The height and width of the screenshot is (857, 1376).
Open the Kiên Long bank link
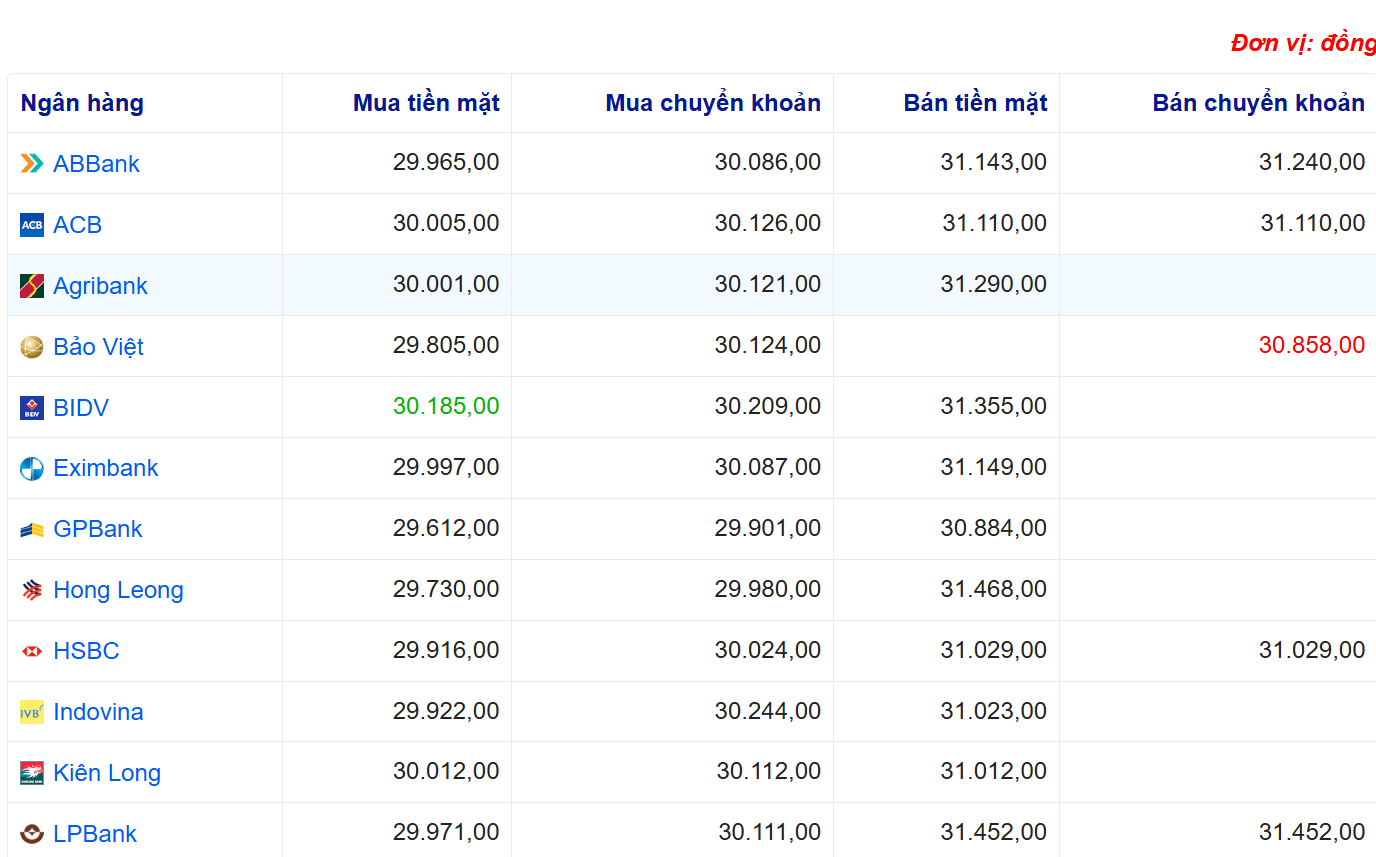(x=107, y=773)
